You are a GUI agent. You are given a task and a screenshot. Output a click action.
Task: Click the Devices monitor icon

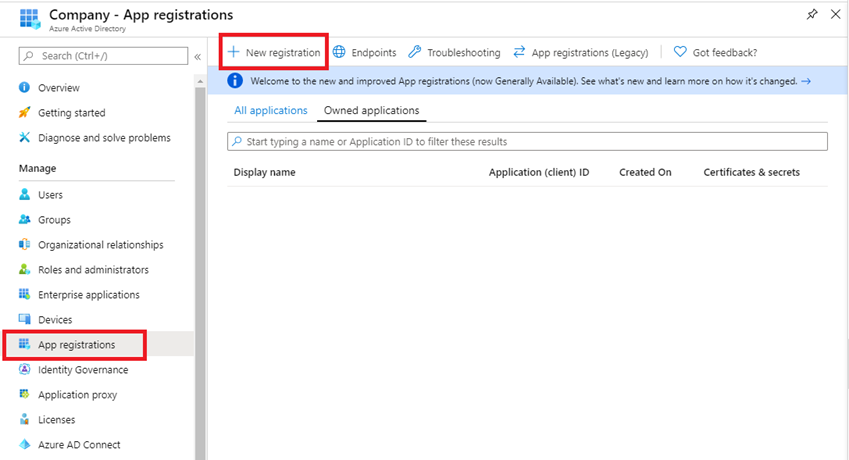(24, 319)
